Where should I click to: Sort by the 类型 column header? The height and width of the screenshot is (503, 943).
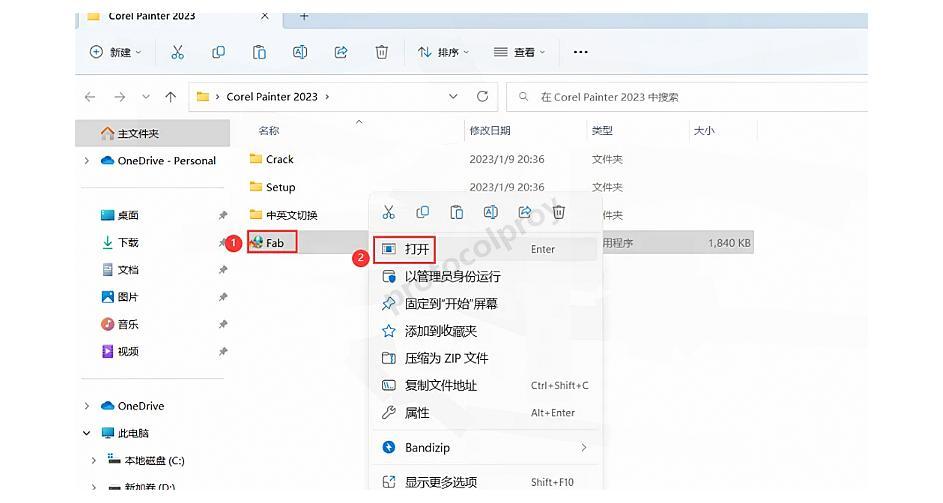pyautogui.click(x=602, y=131)
